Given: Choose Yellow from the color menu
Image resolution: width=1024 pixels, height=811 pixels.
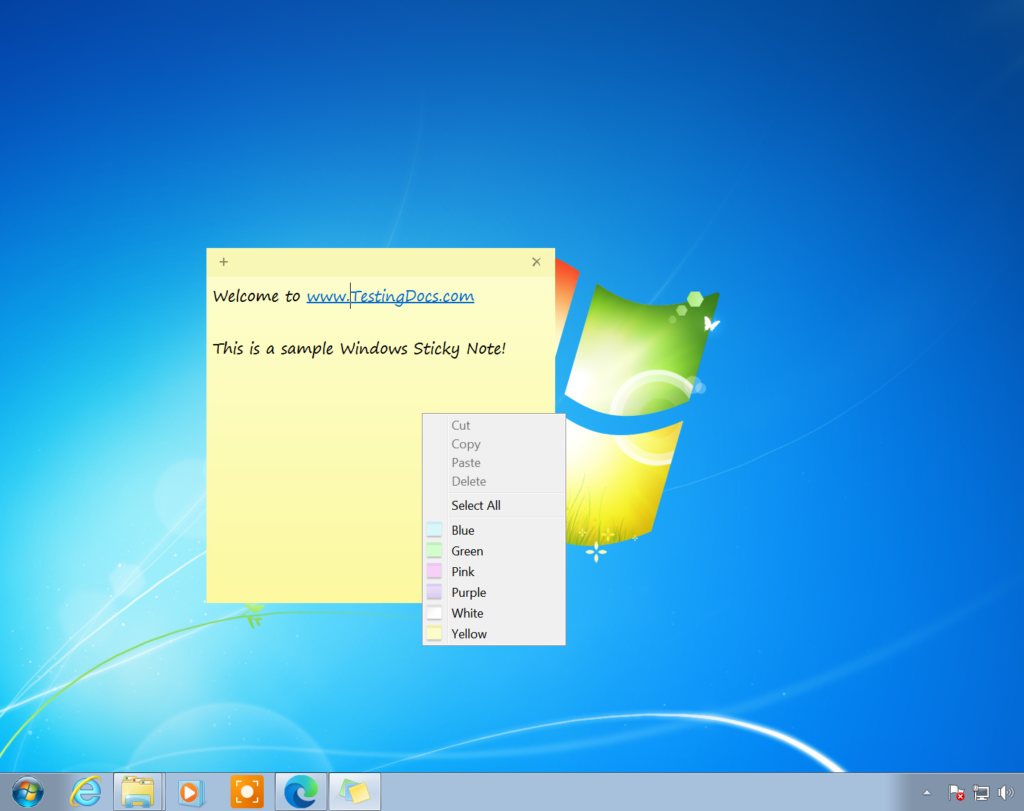Looking at the screenshot, I should click(471, 633).
